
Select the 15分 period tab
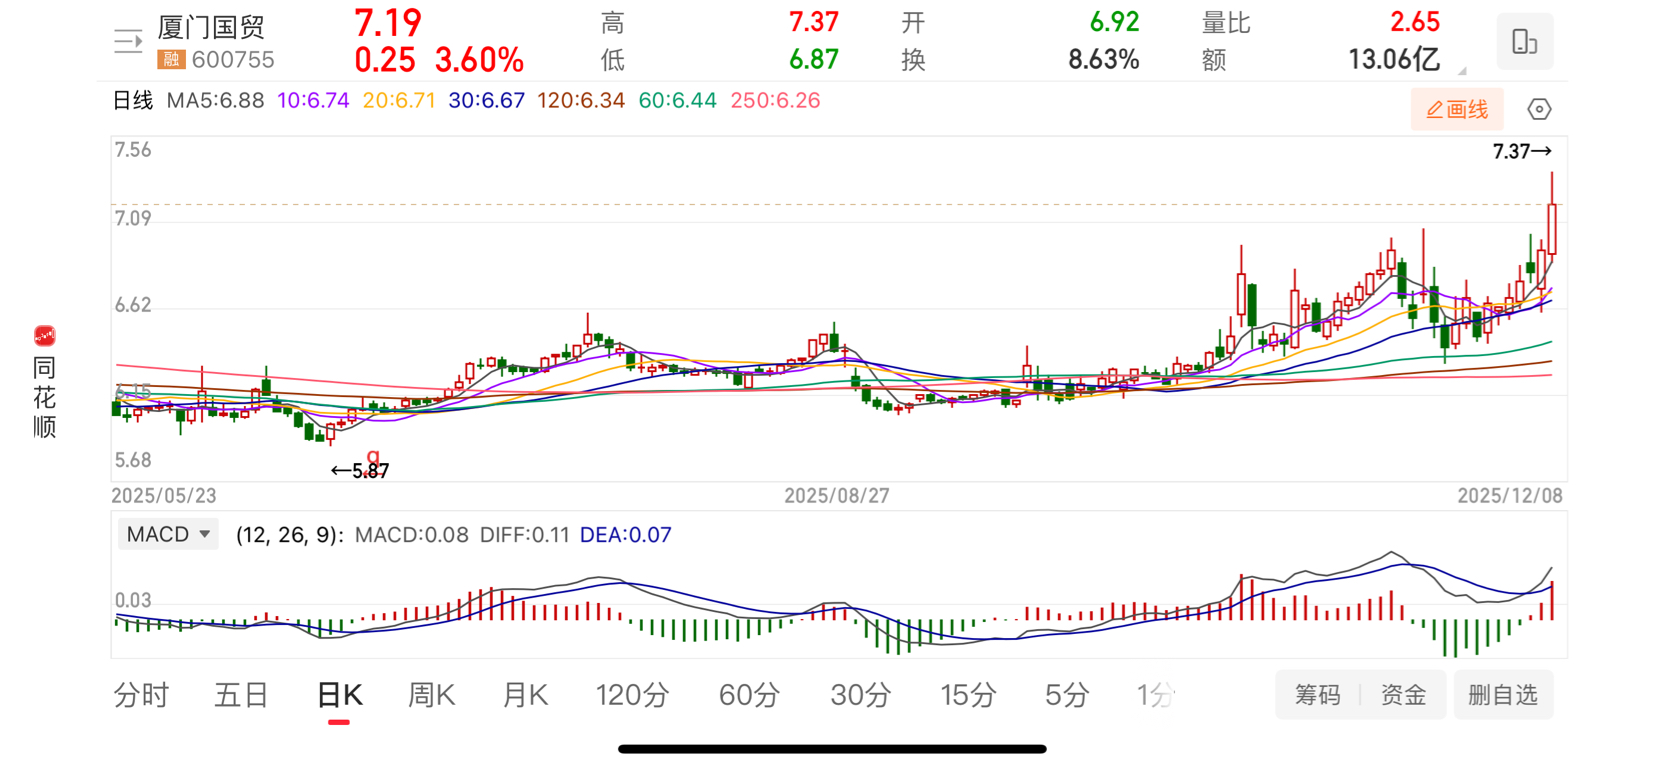968,695
